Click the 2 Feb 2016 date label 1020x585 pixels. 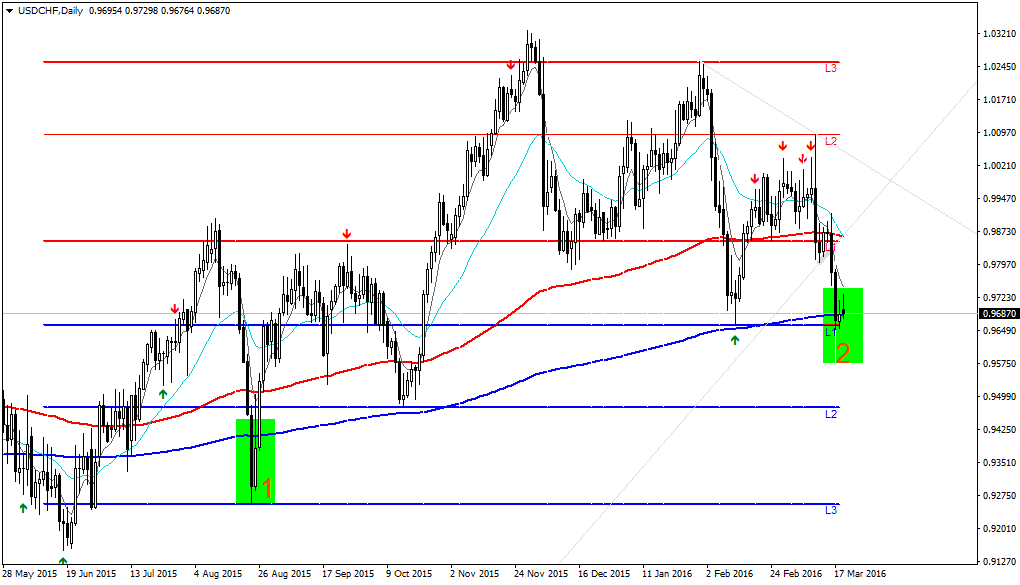(730, 574)
